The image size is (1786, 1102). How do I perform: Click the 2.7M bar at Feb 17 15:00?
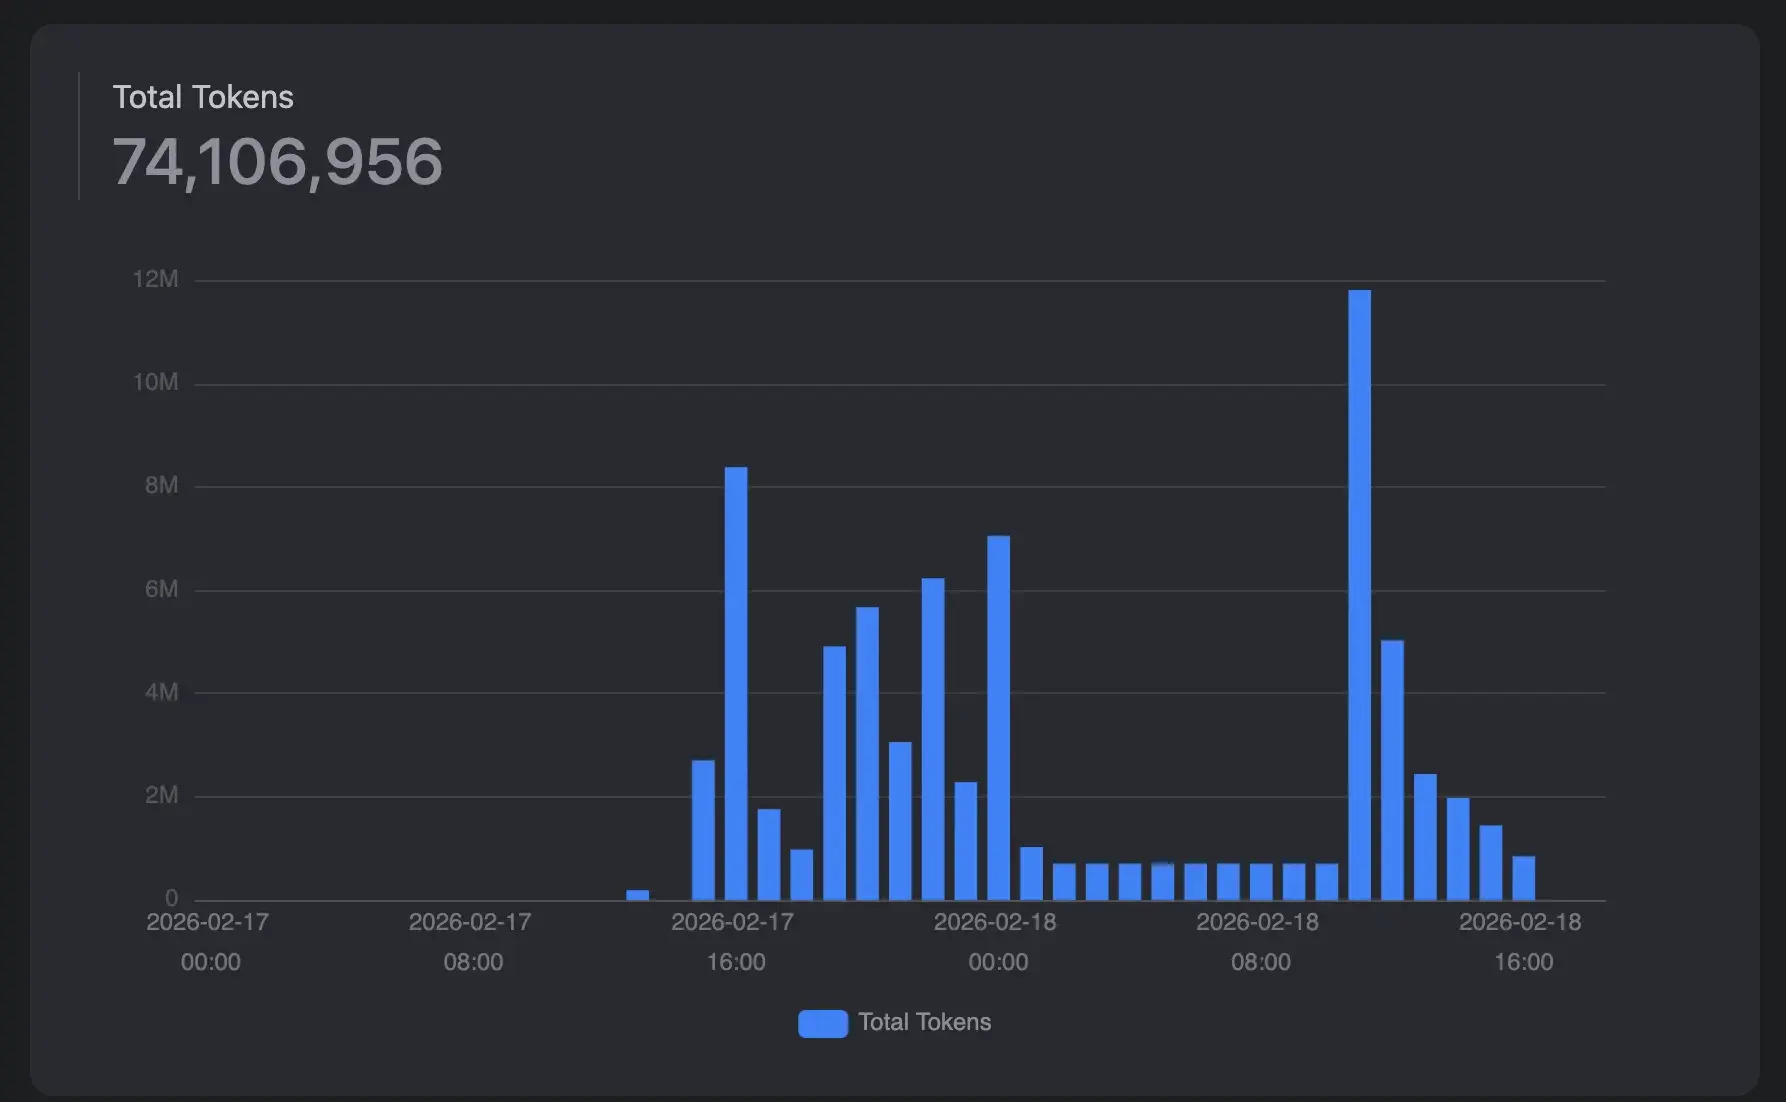(703, 830)
